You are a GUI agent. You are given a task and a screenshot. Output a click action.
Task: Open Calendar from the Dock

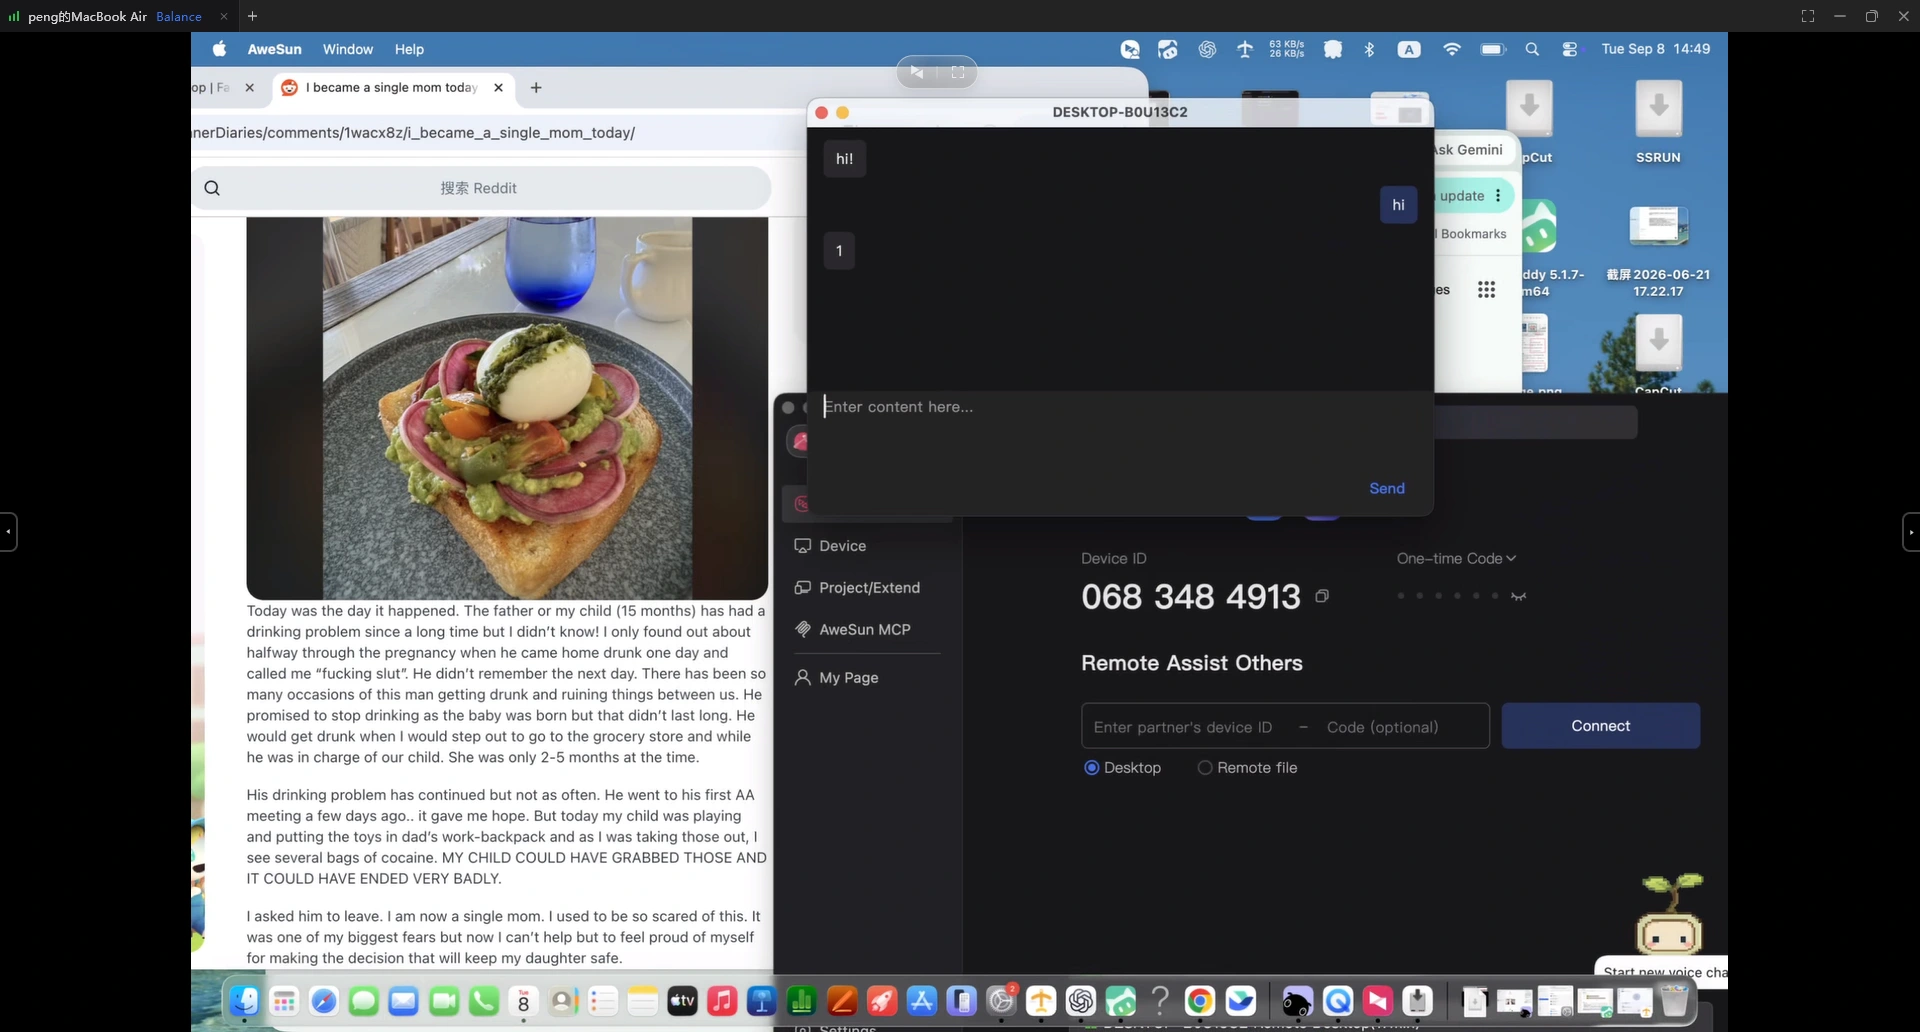tap(523, 1001)
